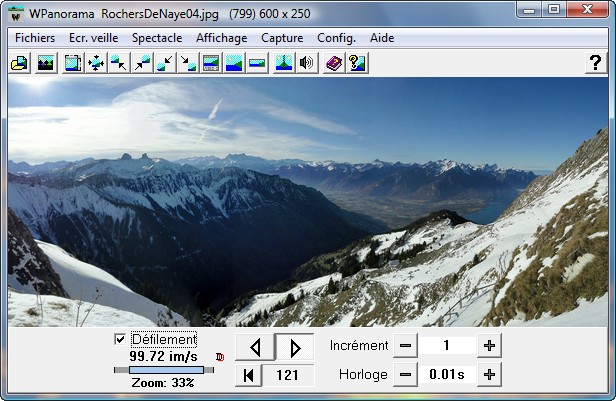Click the landscape icon with a bar along the bottom
The image size is (616, 401).
pos(211,63)
